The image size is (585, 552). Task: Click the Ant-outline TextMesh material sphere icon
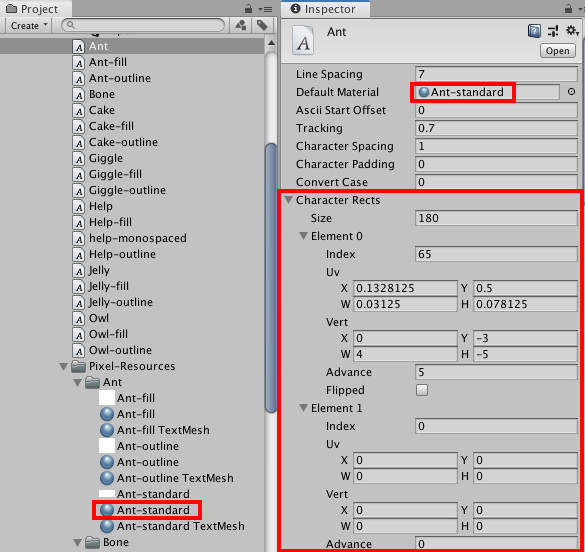(107, 478)
